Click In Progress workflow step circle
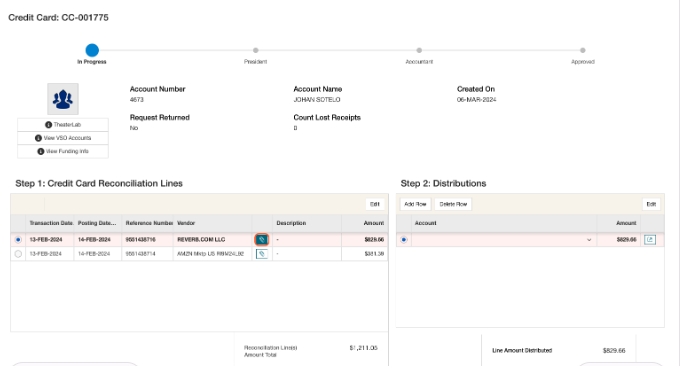The image size is (681, 366). tap(92, 50)
